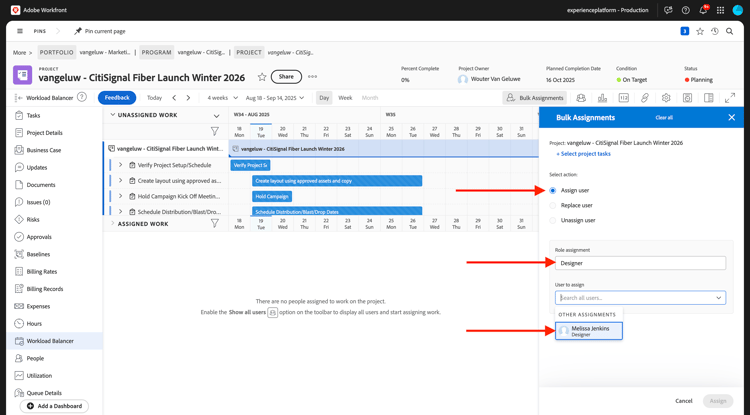The height and width of the screenshot is (415, 750).
Task: Expand Verify Project Setup/Schedule task
Action: coord(121,165)
